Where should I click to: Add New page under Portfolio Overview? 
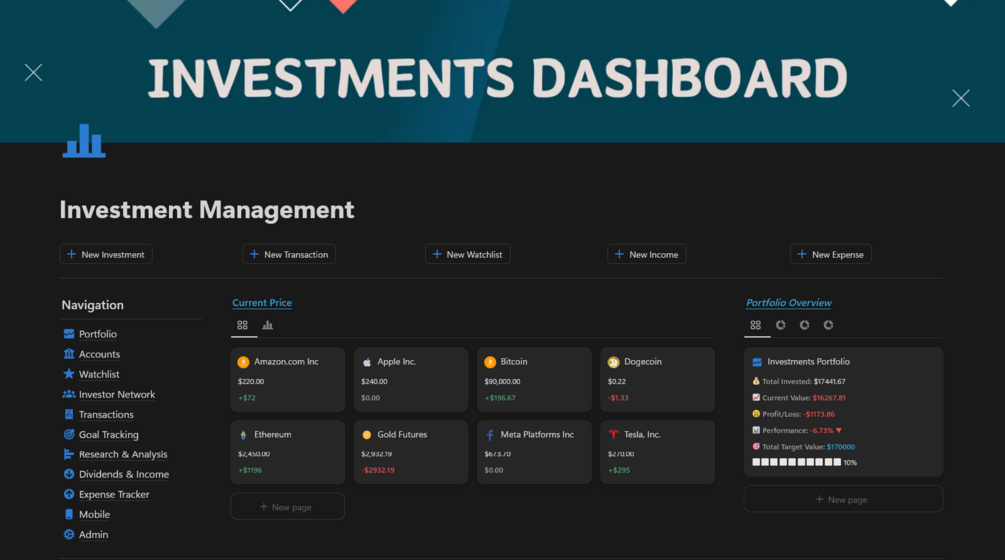point(843,499)
